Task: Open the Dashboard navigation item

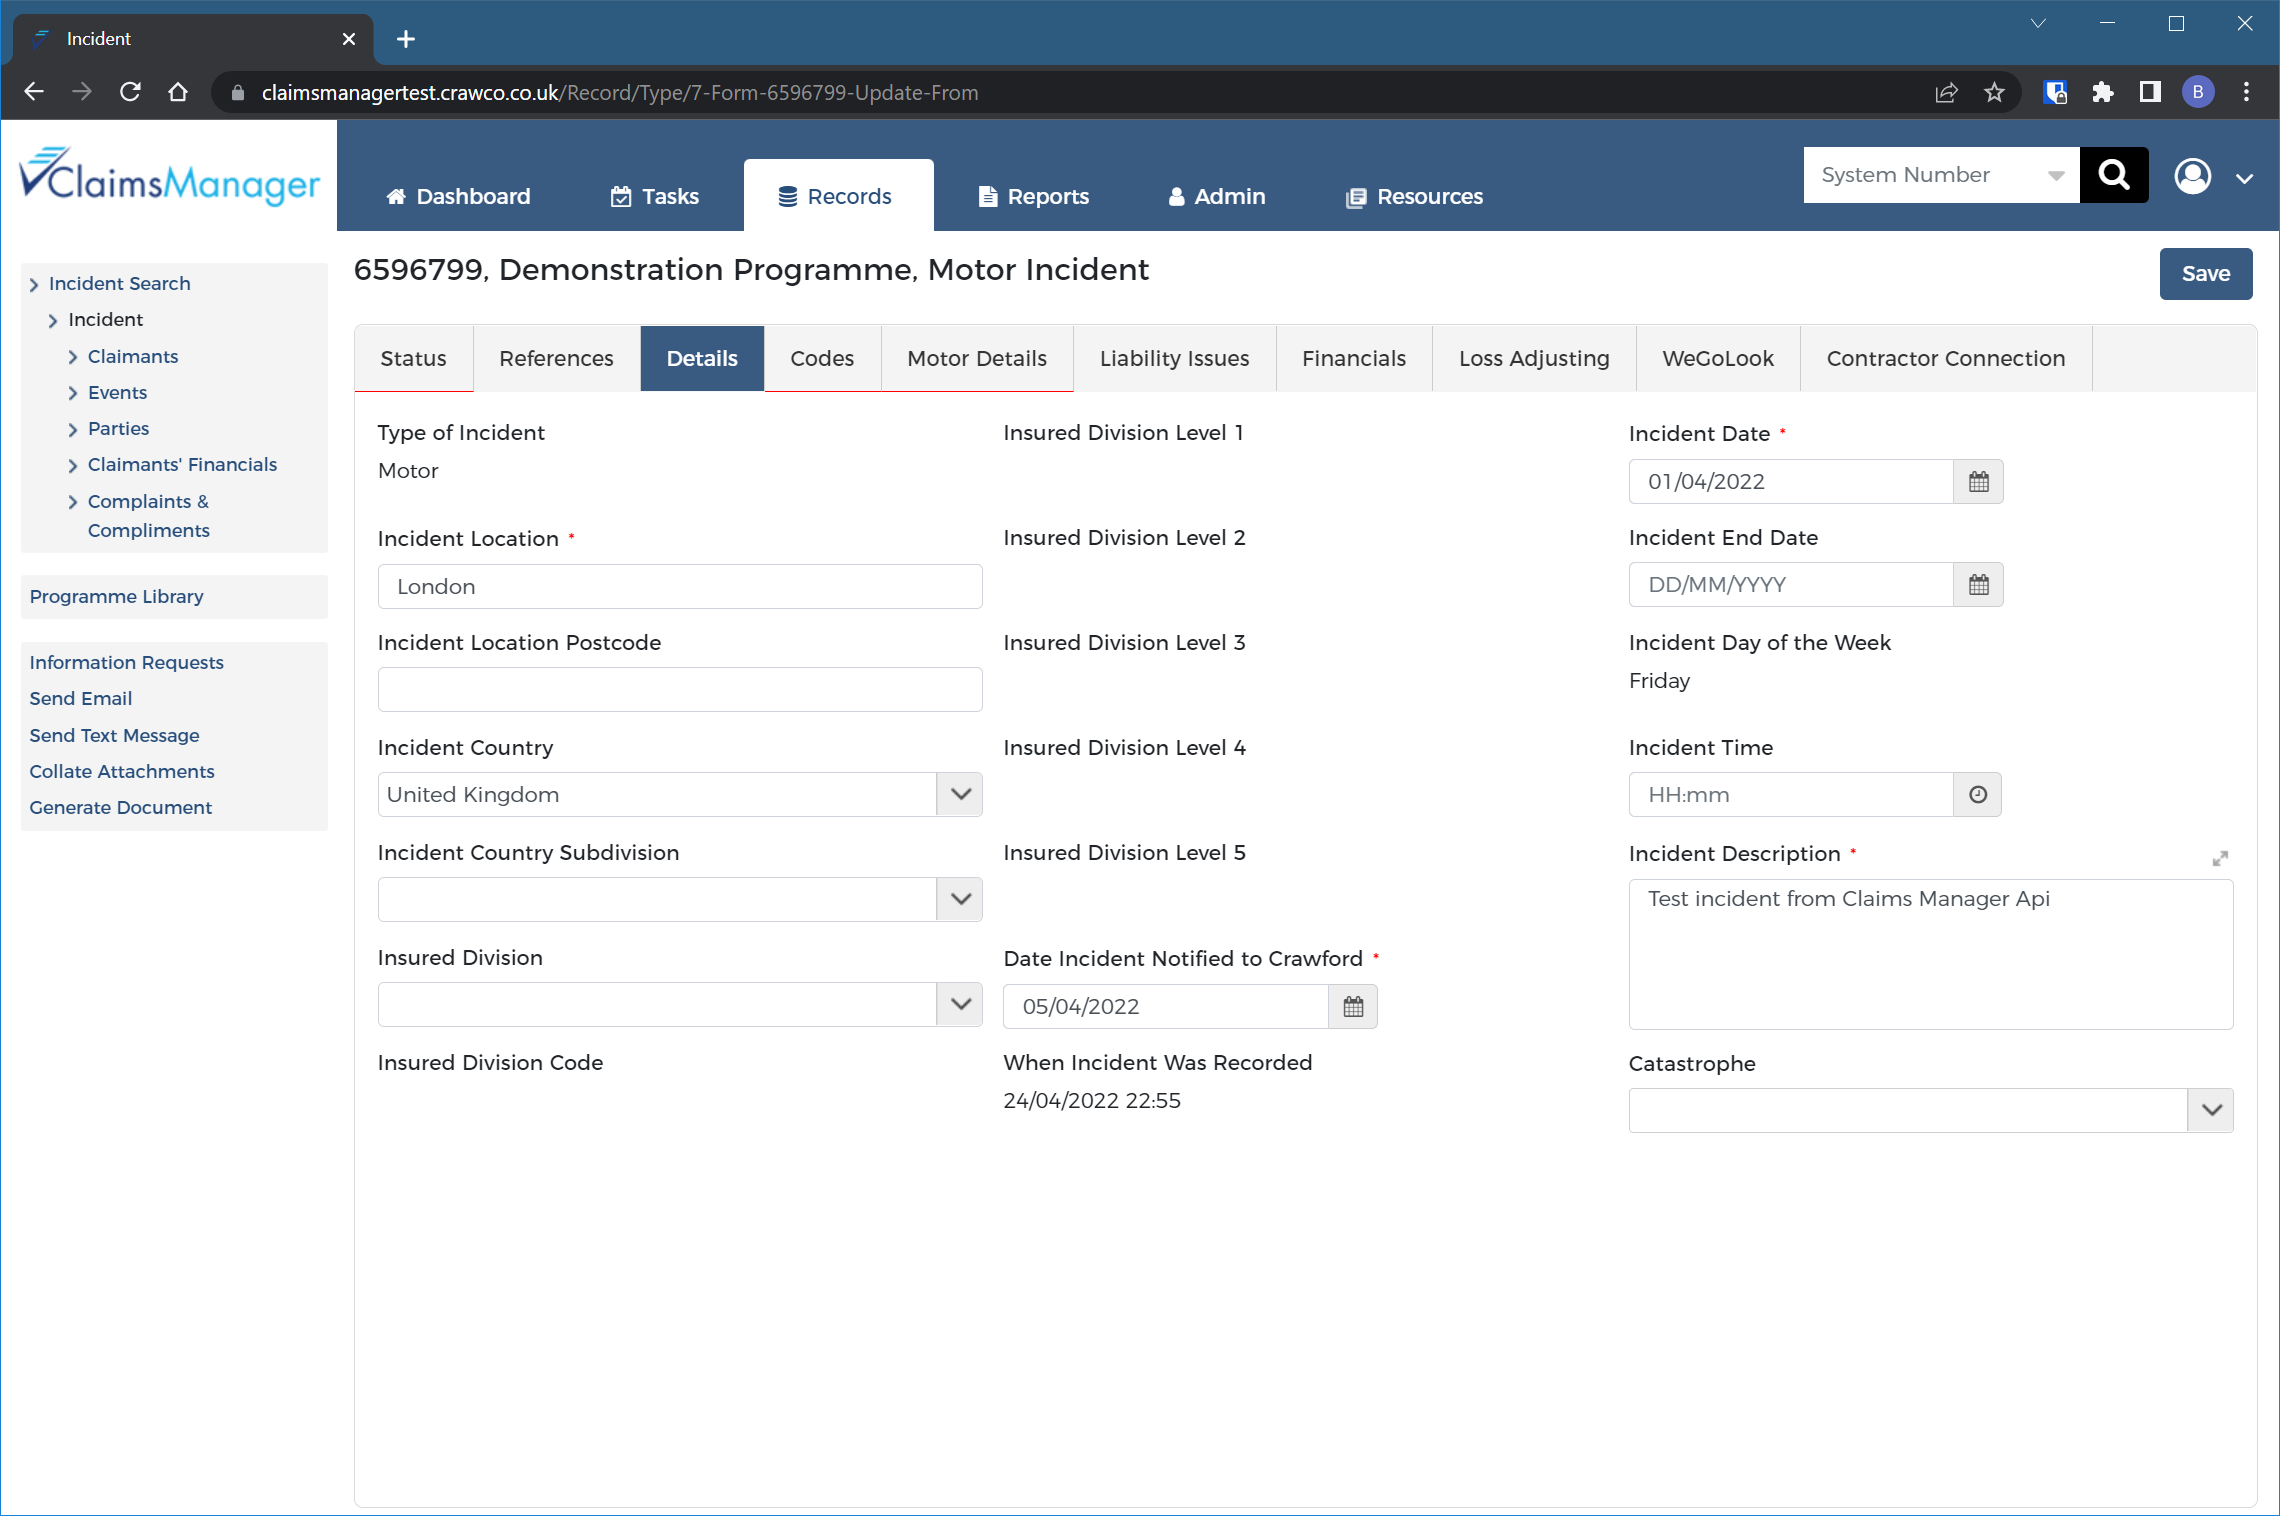Action: 458,197
